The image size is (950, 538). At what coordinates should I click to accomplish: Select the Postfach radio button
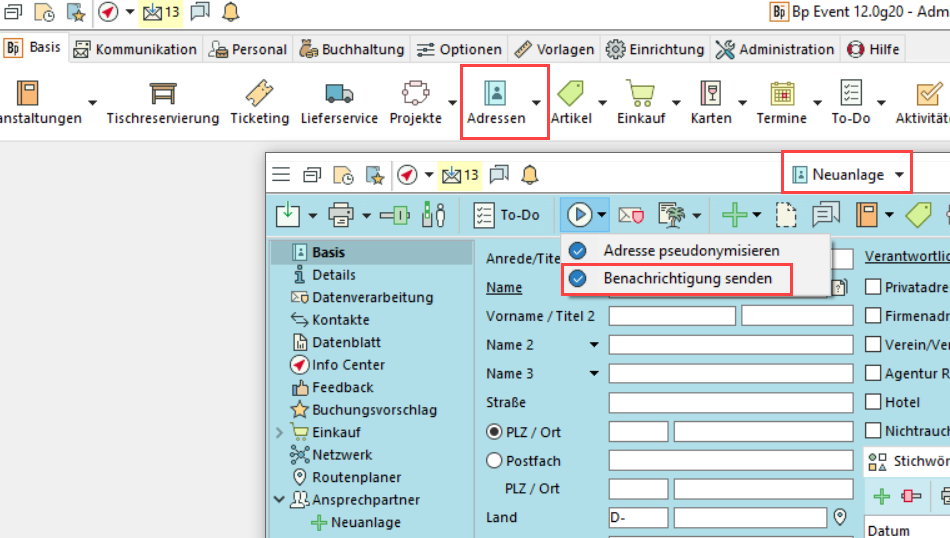point(493,461)
